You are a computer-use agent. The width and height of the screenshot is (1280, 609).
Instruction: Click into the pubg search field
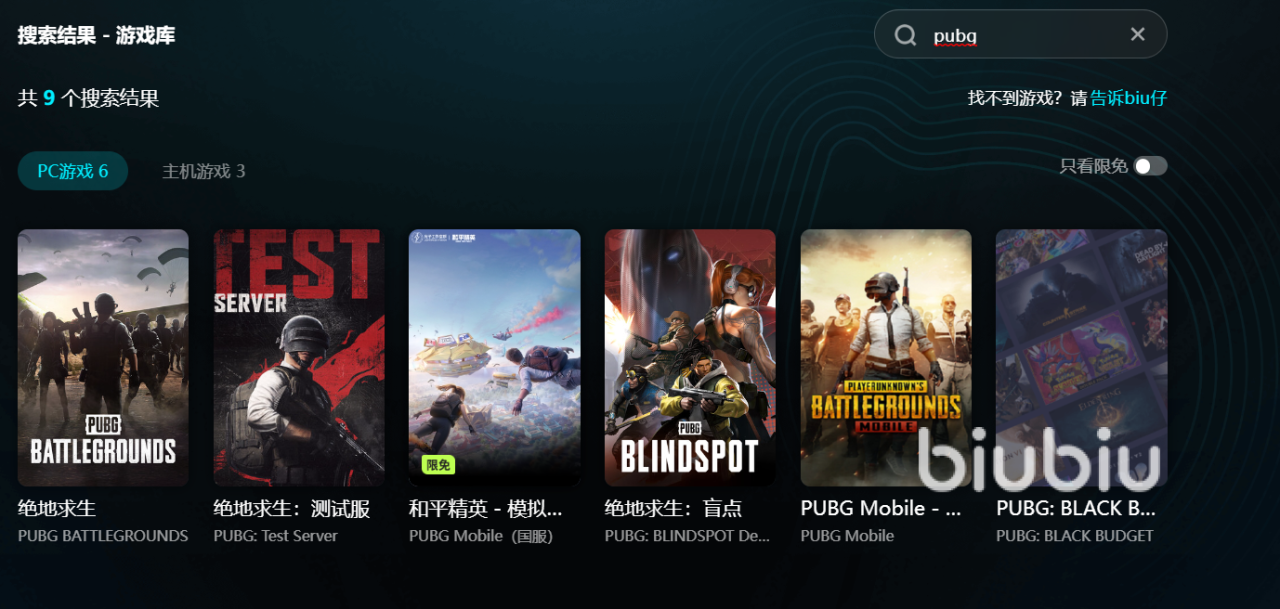tap(1020, 34)
